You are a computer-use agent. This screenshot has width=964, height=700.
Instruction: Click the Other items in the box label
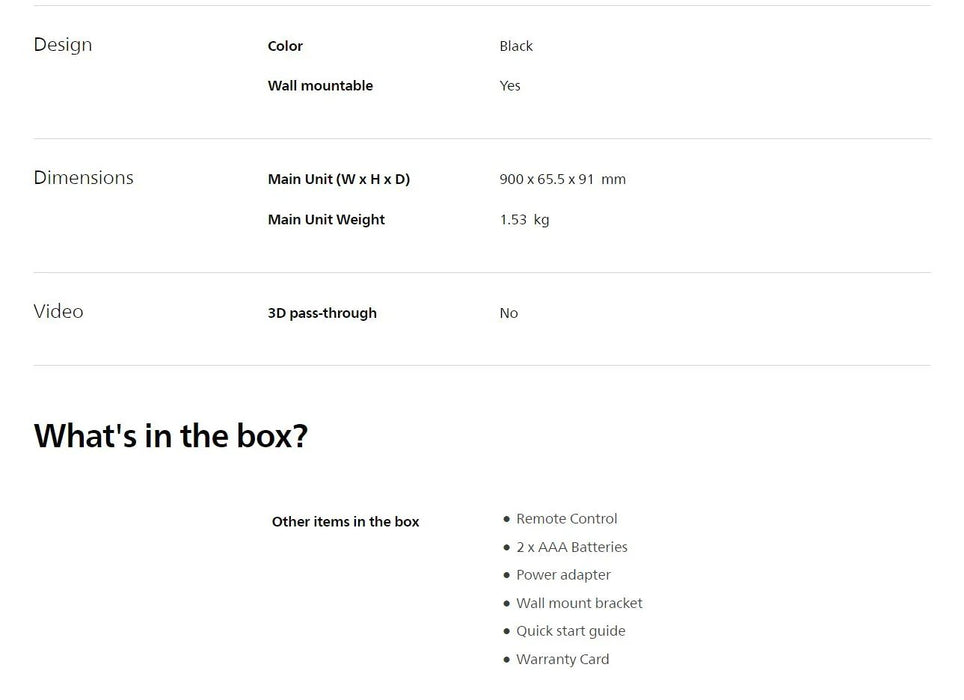345,522
